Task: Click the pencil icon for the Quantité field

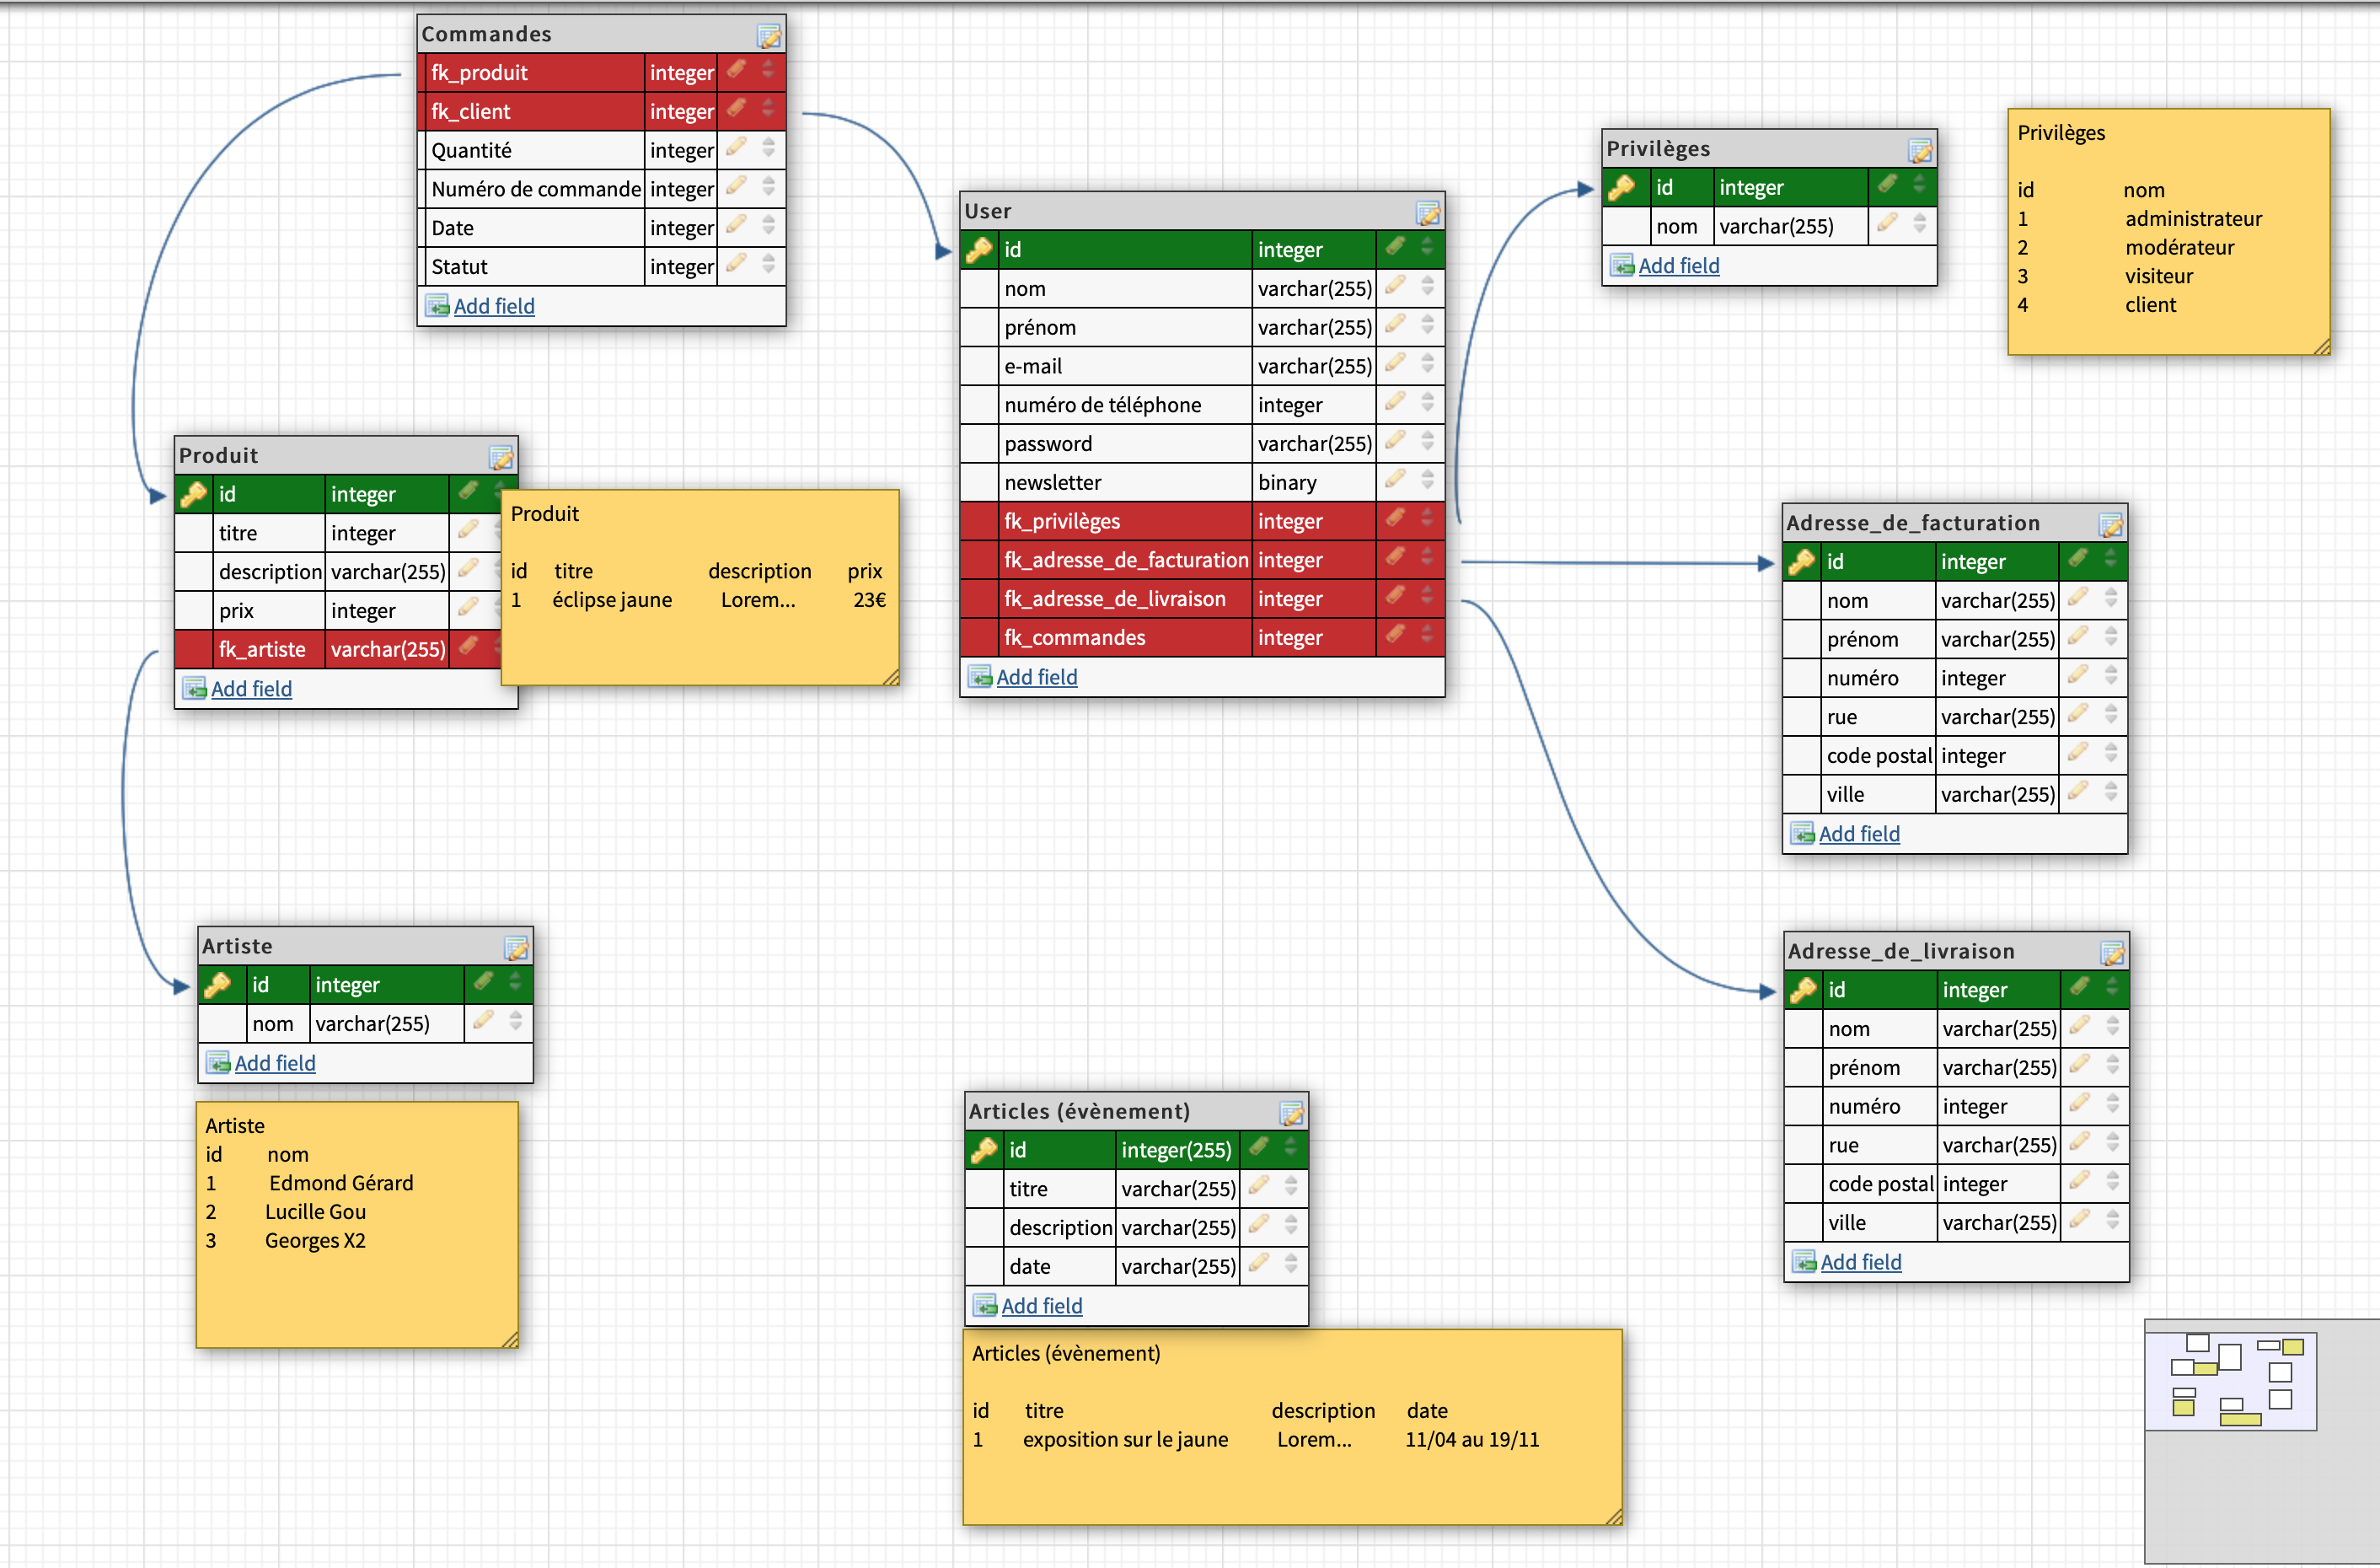Action: tap(736, 148)
